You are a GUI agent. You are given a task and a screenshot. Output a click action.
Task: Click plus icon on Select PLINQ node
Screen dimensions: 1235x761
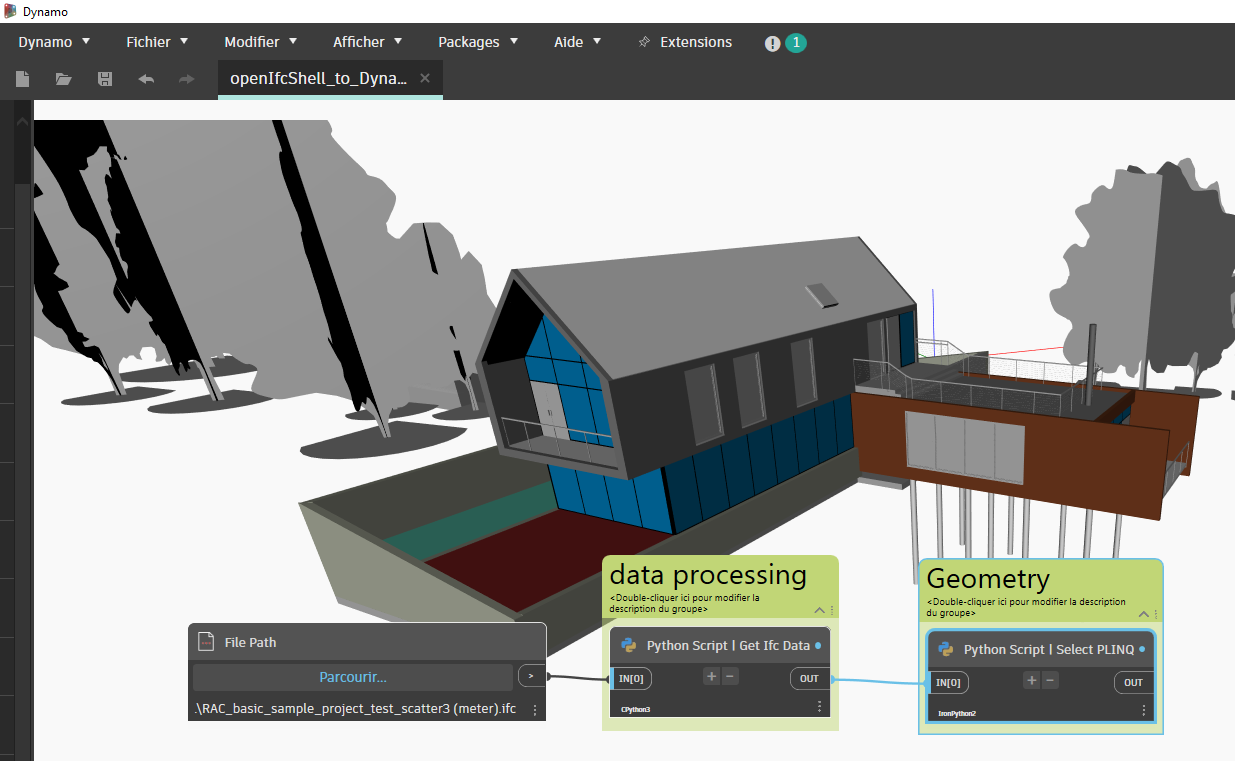(x=1031, y=680)
